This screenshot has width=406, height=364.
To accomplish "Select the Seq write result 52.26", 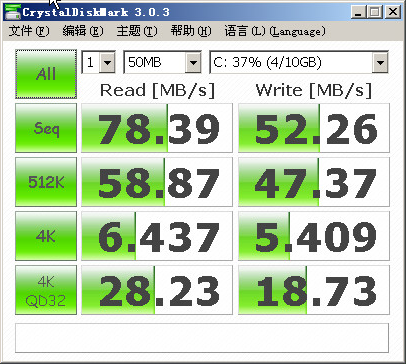I will tap(314, 128).
